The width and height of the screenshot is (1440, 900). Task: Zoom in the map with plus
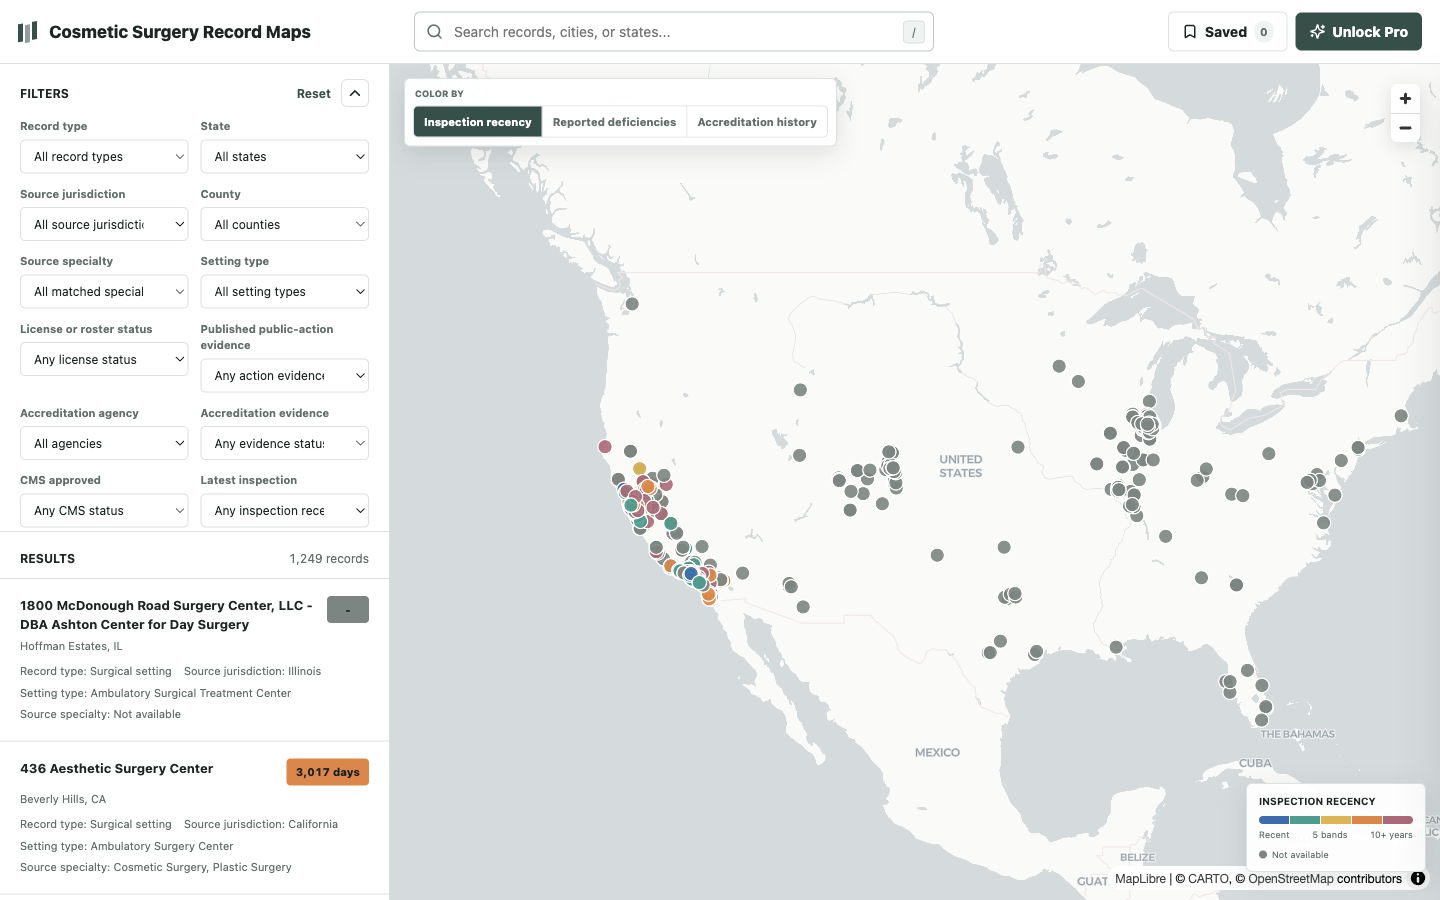[x=1405, y=99]
